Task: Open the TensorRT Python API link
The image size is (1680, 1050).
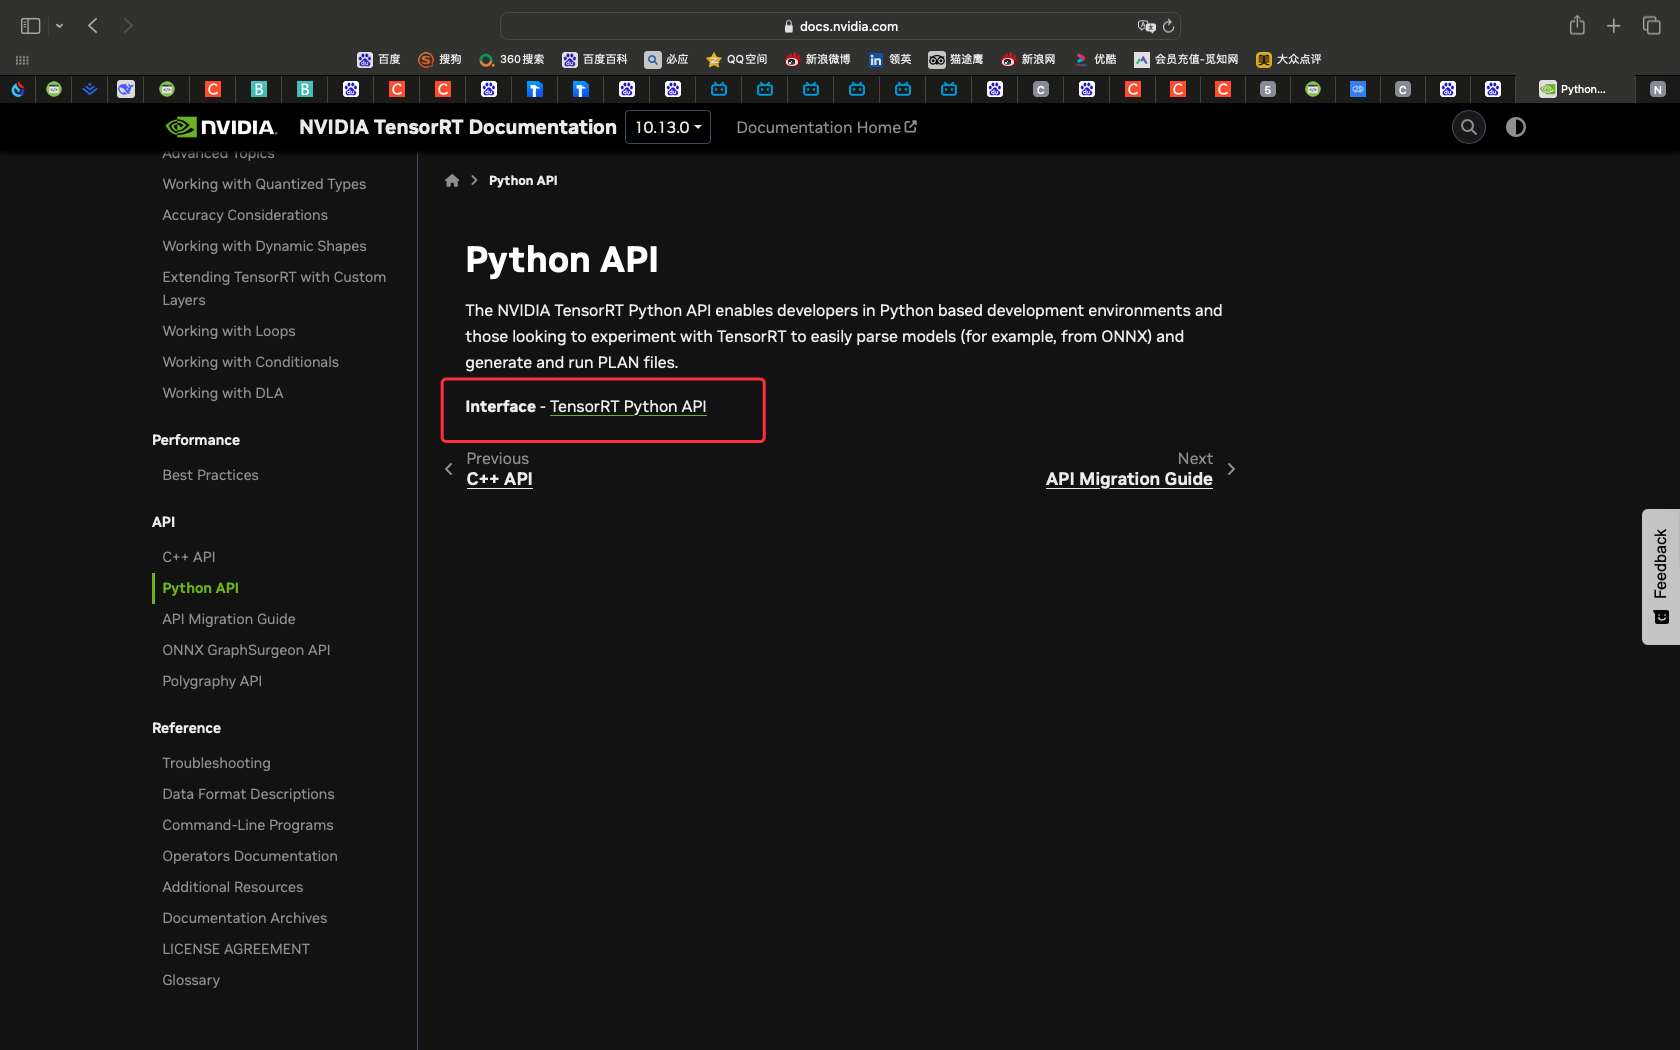Action: 628,406
